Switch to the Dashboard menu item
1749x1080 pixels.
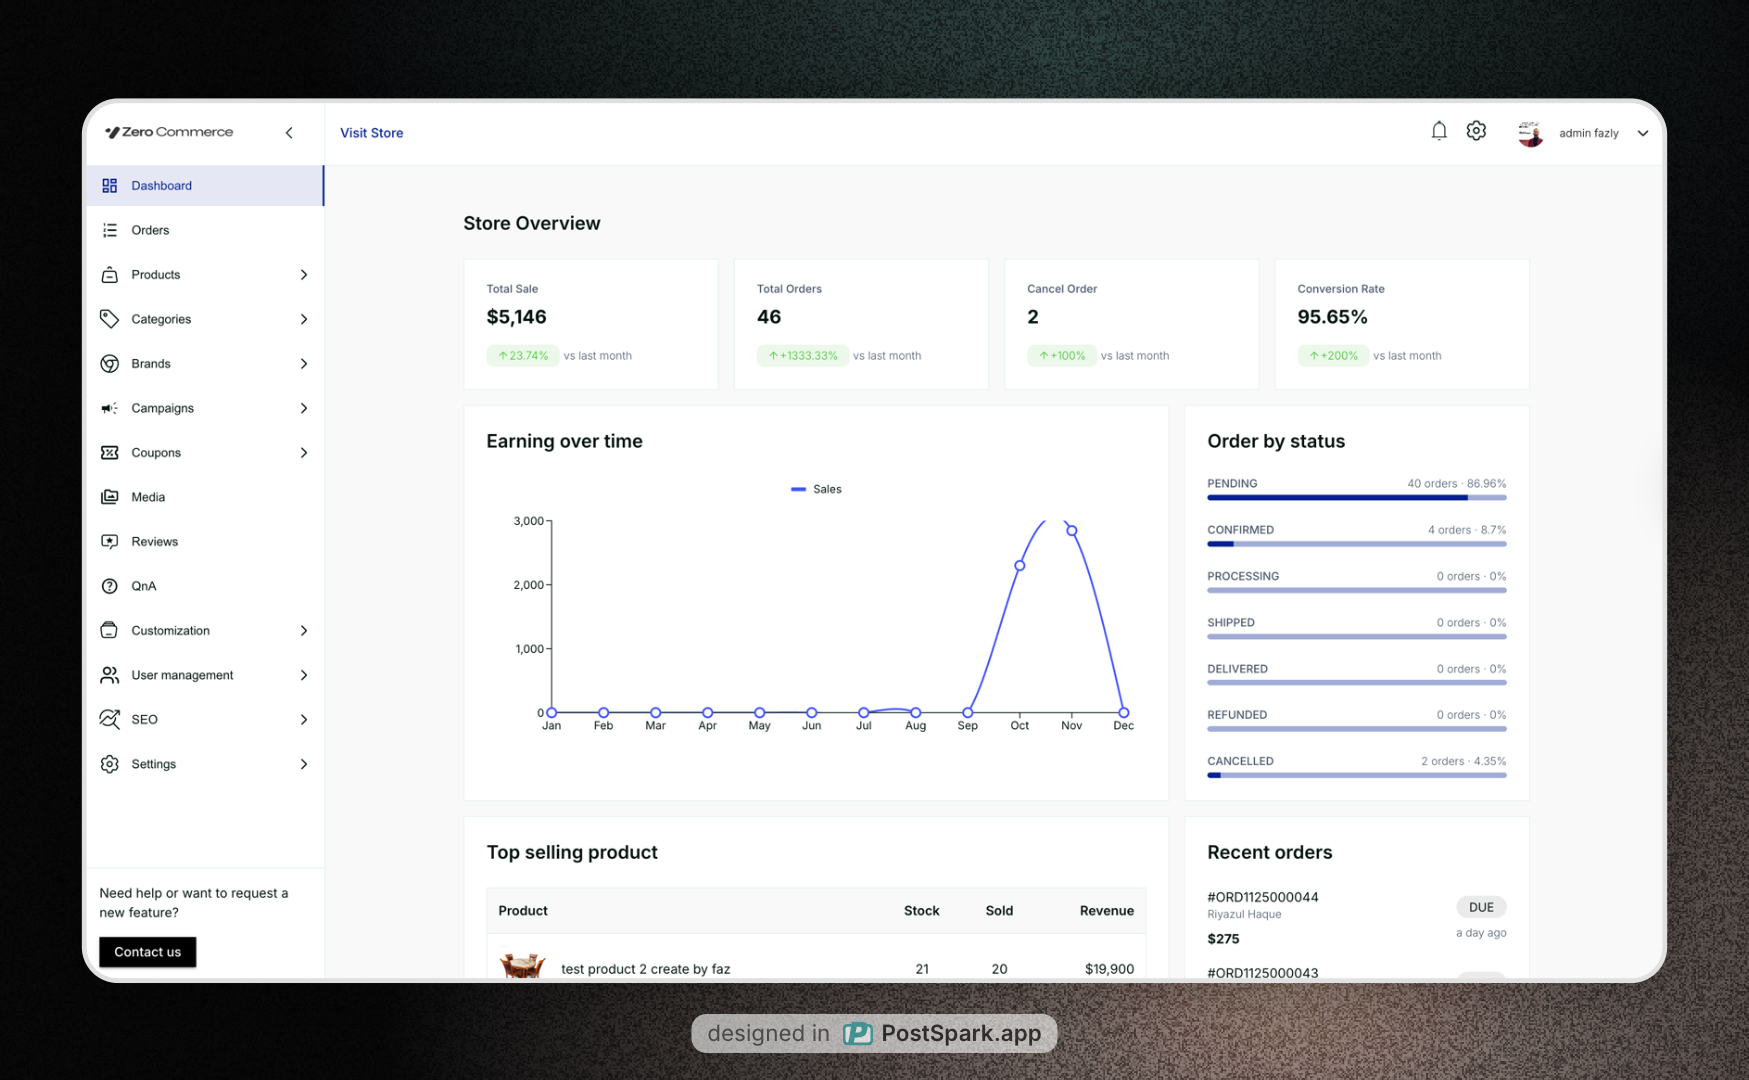[x=162, y=185]
